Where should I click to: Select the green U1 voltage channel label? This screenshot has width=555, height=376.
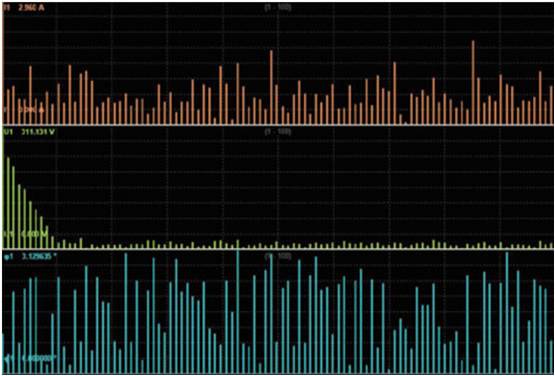point(7,132)
